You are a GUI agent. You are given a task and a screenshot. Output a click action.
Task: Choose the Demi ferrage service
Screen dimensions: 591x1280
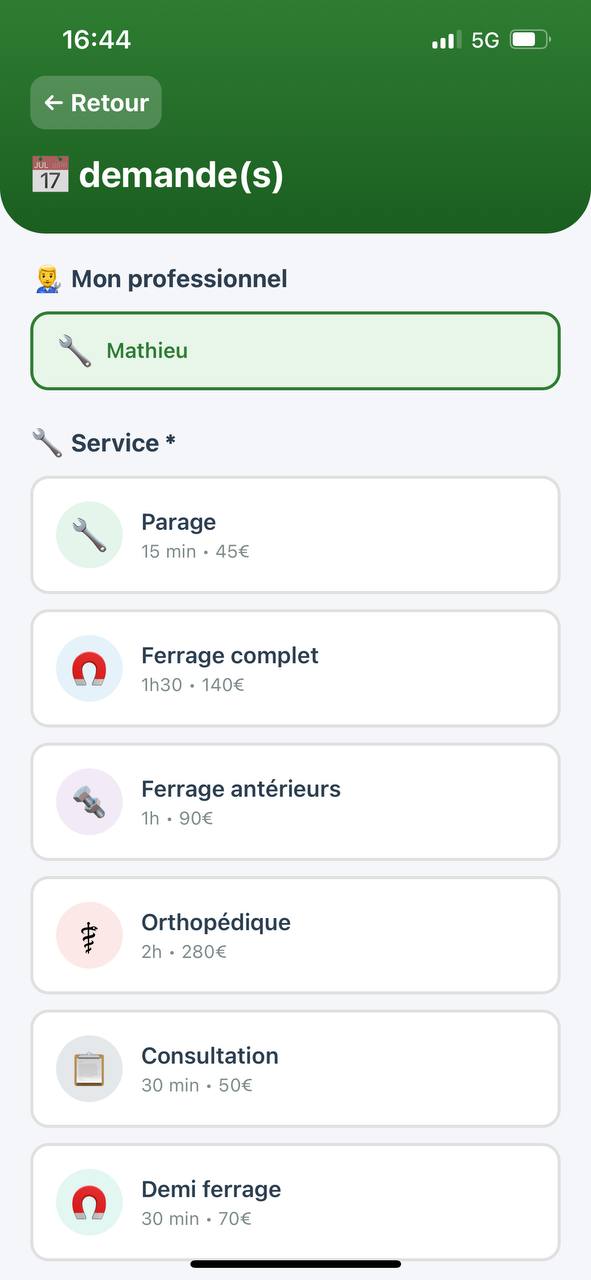pos(295,1202)
